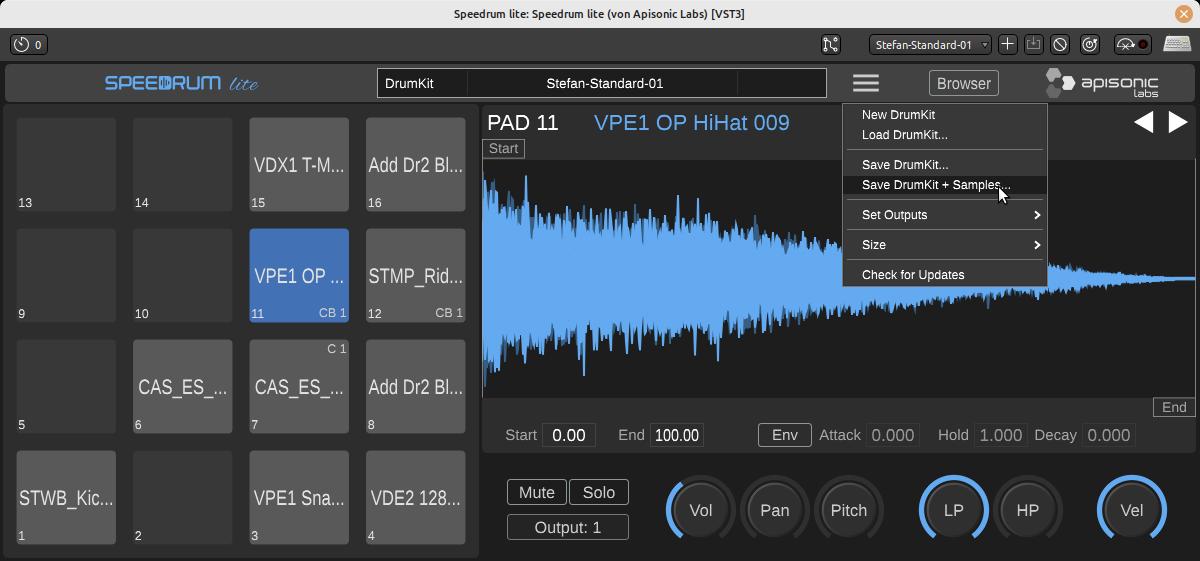
Task: Select empty pad 9
Action: click(66, 276)
